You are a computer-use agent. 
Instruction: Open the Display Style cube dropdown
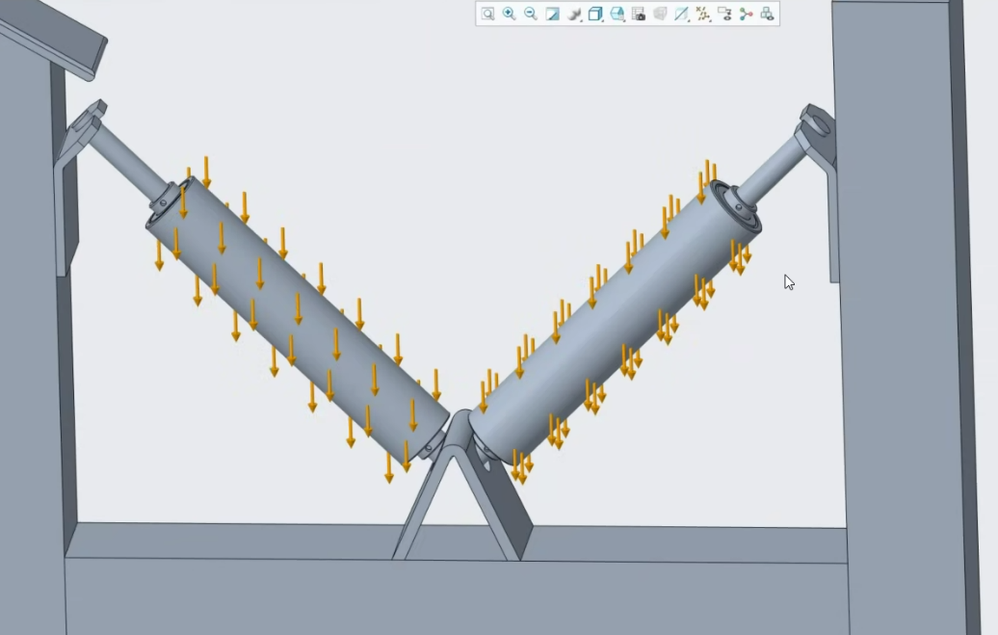coord(595,14)
